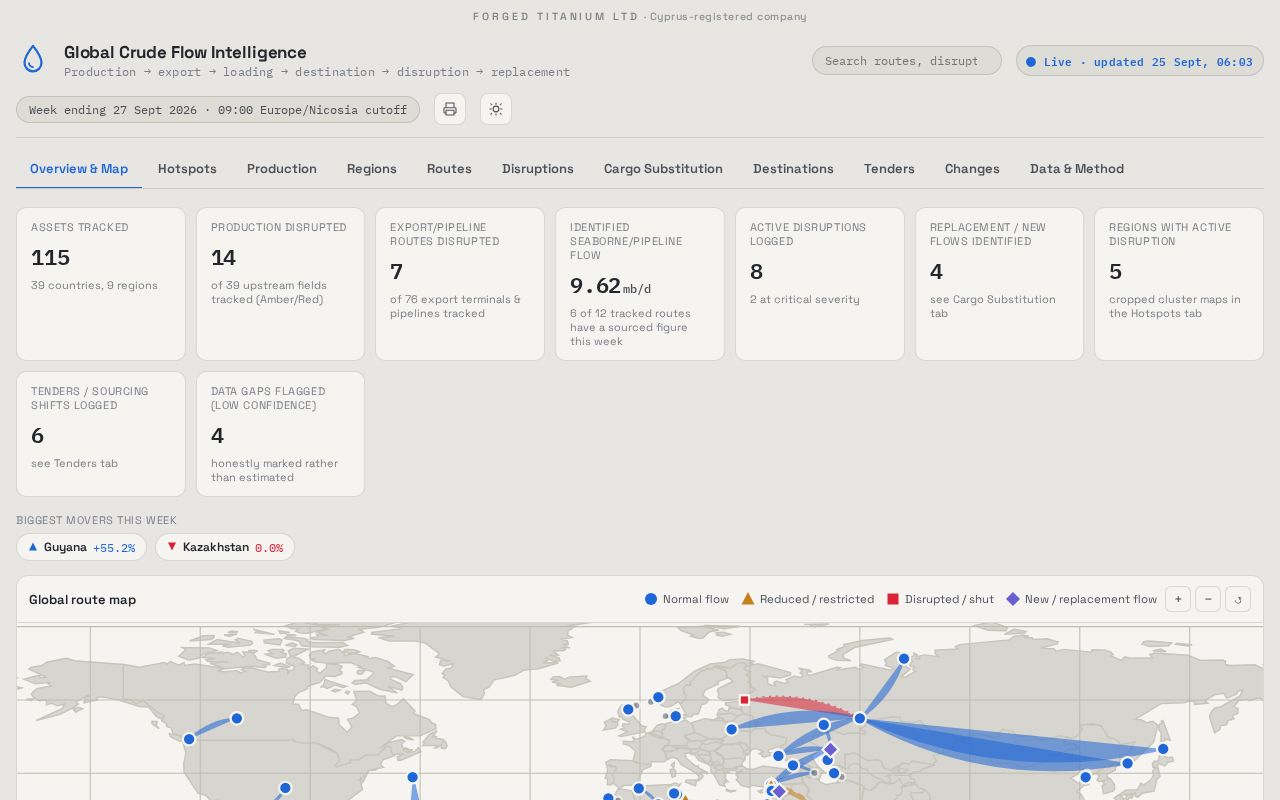Switch to the Tenders tab

[889, 169]
